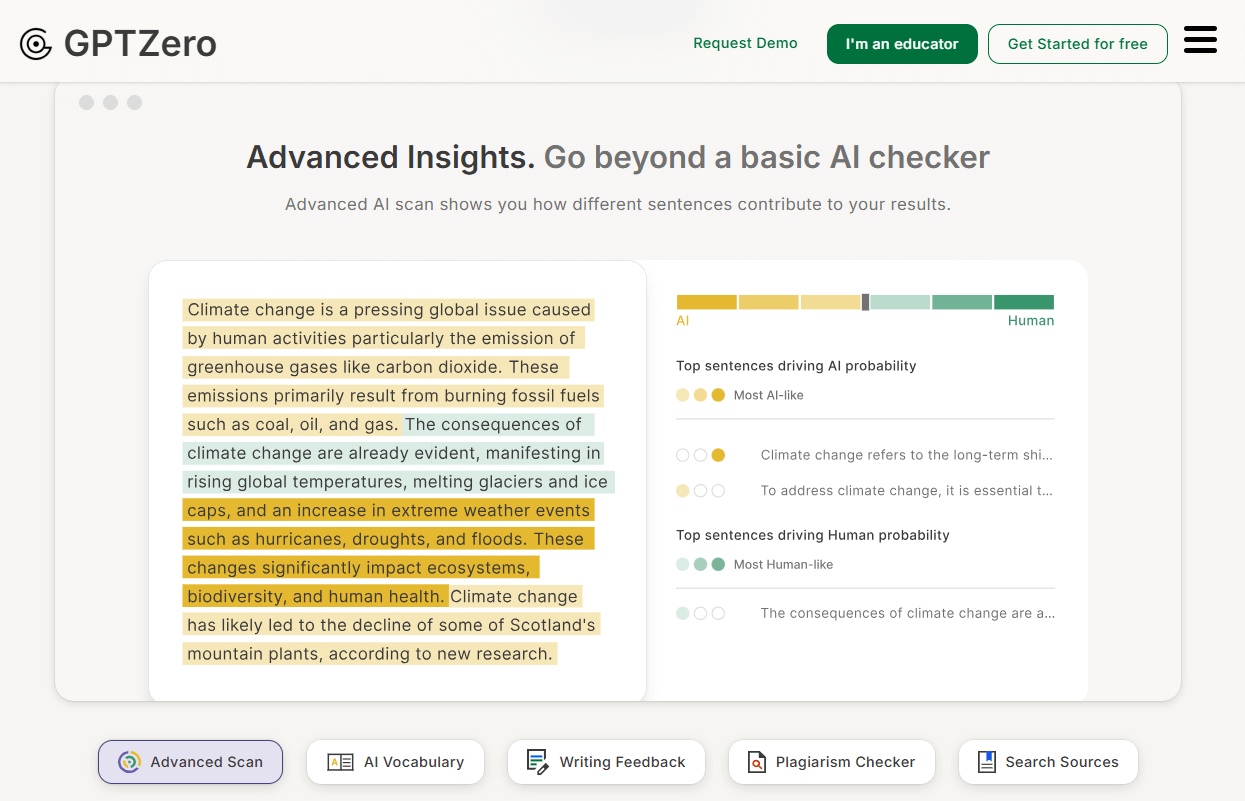Open the Search Sources tab
The image size is (1245, 801).
[1048, 762]
